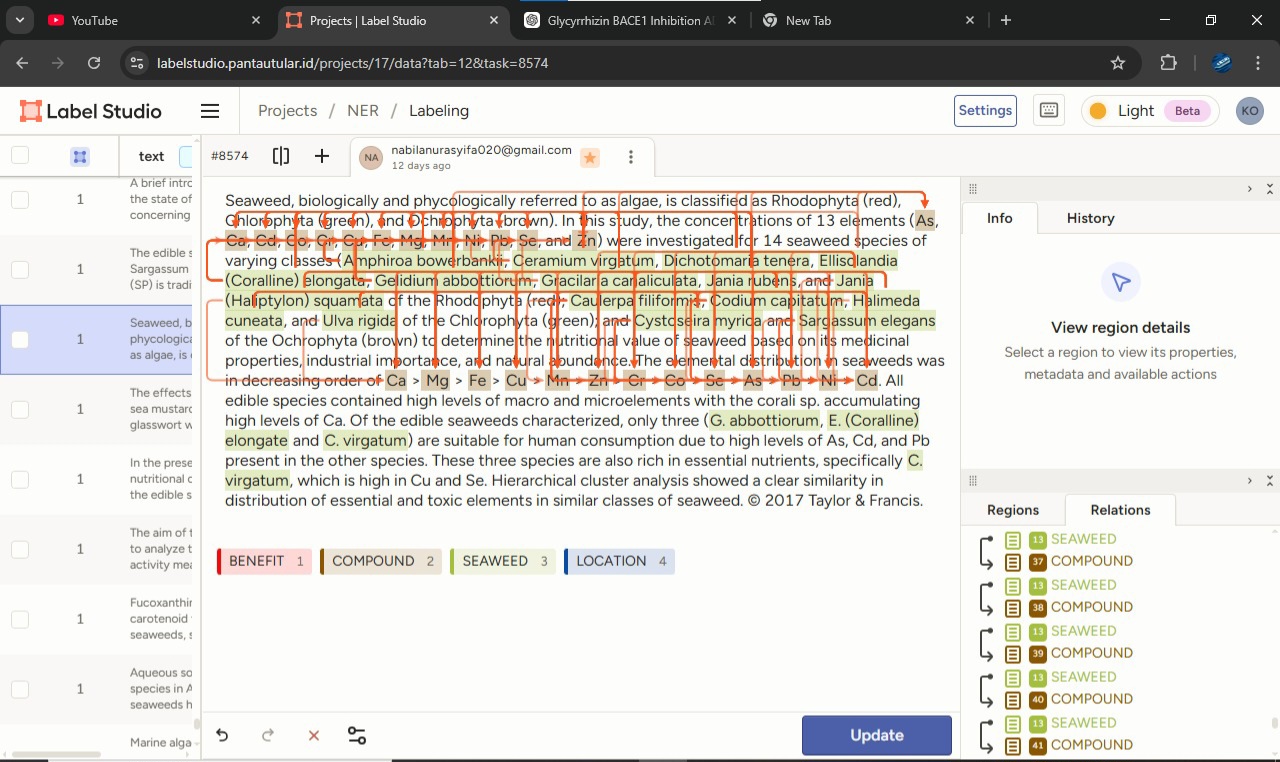Screen dimensions: 1280x762
Task: Collapse the Info panel with the double-arrow icon
Action: tap(1270, 188)
